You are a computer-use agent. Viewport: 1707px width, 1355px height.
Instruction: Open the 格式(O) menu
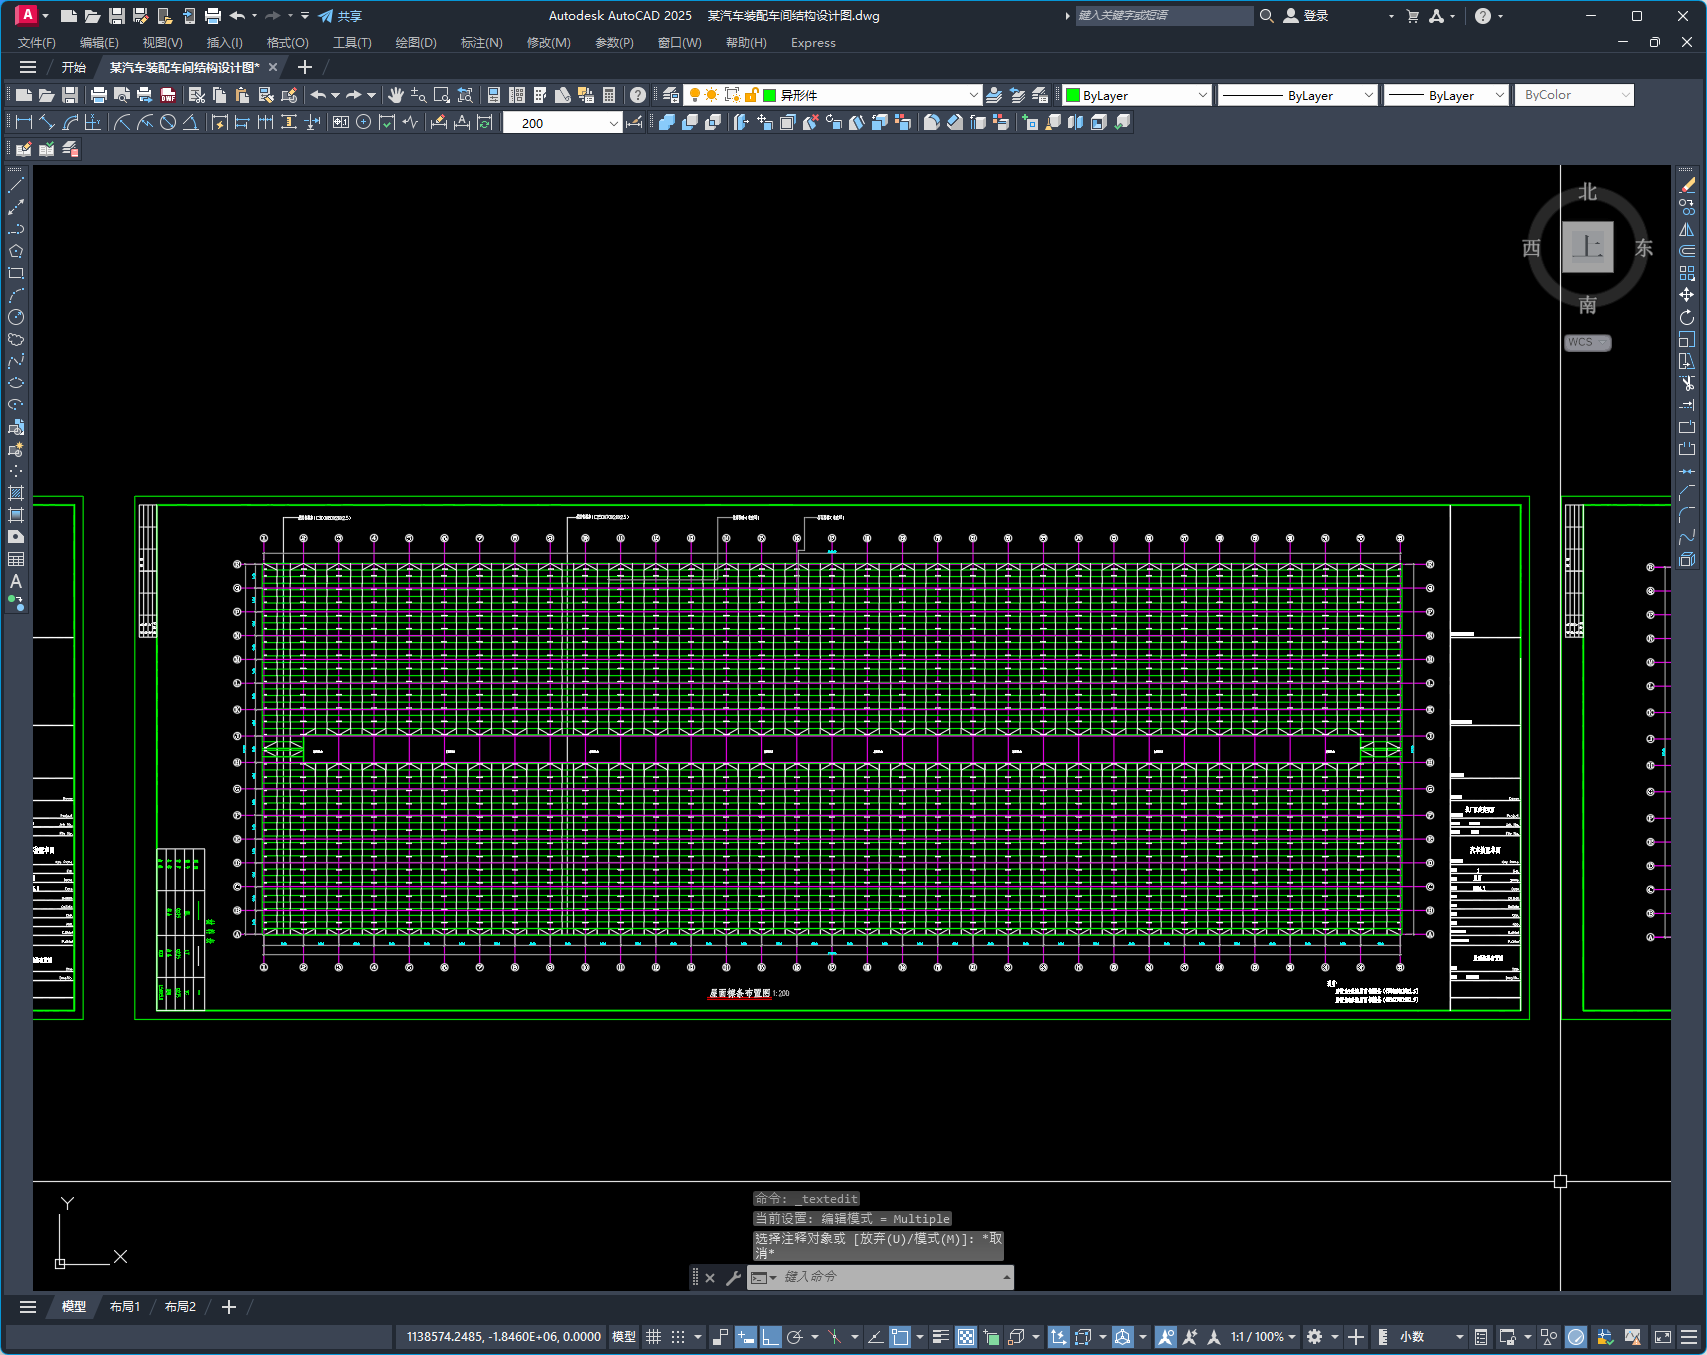coord(287,43)
